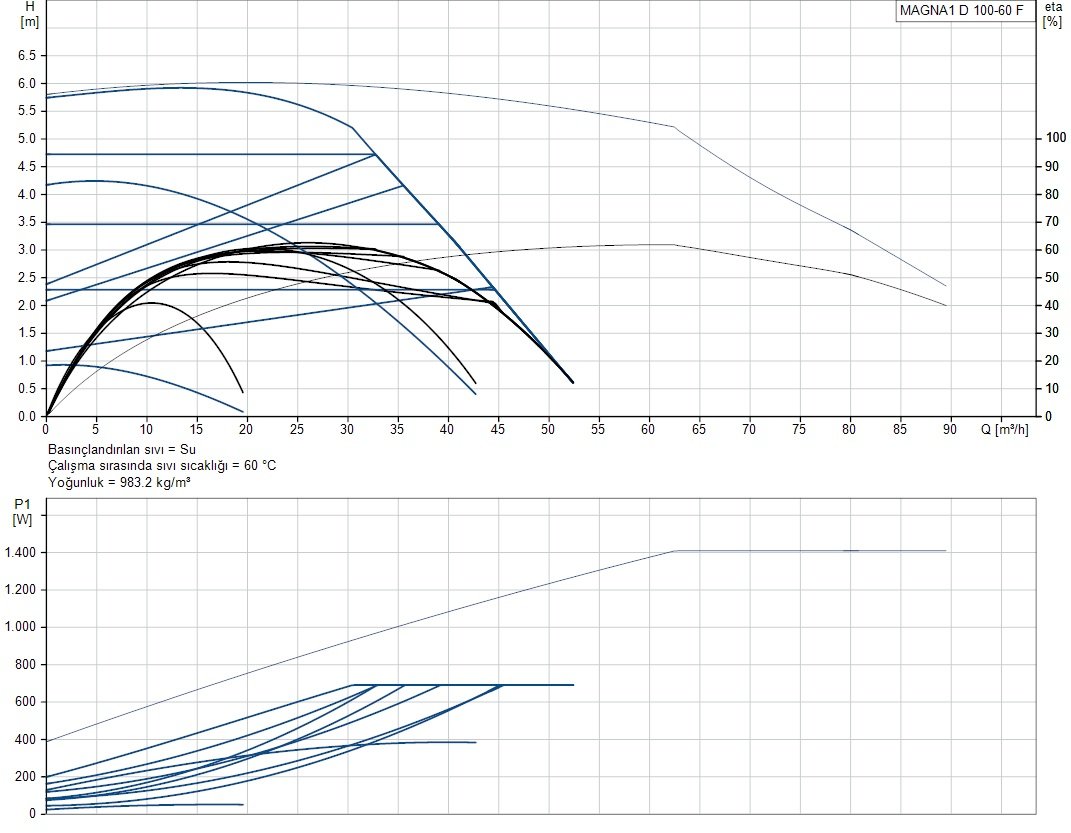Click the 1.200 value on P1 axis
The width and height of the screenshot is (1071, 833).
(20, 590)
